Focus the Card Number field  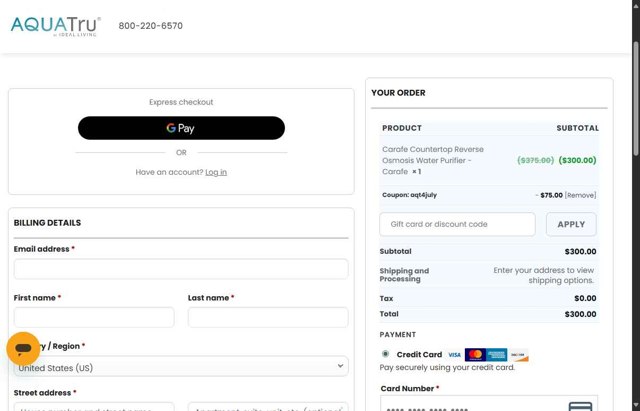489,403
